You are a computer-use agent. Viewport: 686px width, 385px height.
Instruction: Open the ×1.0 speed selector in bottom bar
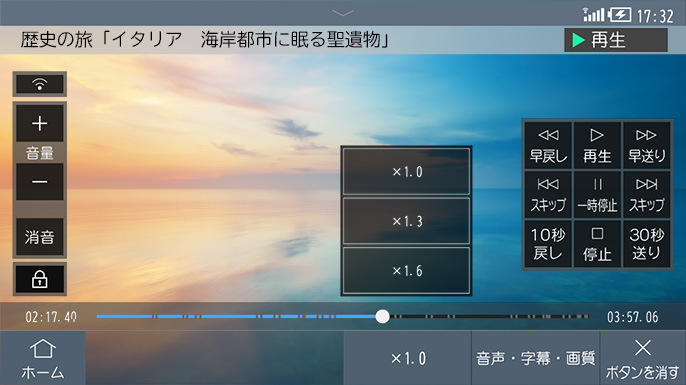[x=408, y=358]
